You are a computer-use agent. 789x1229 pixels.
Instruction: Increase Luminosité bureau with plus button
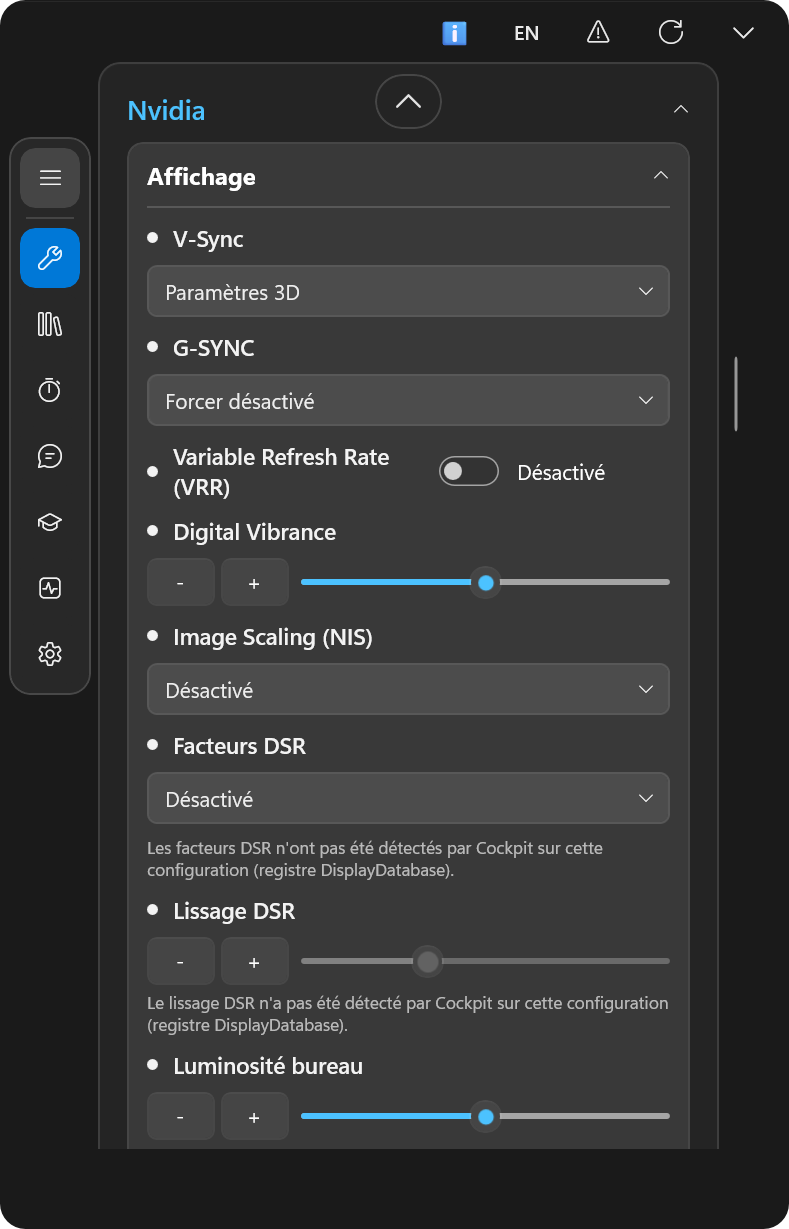pos(255,1116)
